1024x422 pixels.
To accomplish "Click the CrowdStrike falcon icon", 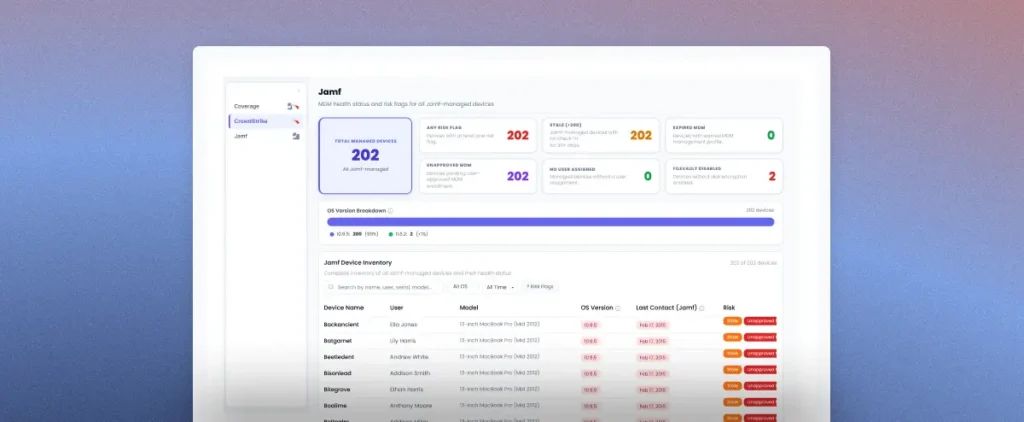I will click(x=296, y=122).
